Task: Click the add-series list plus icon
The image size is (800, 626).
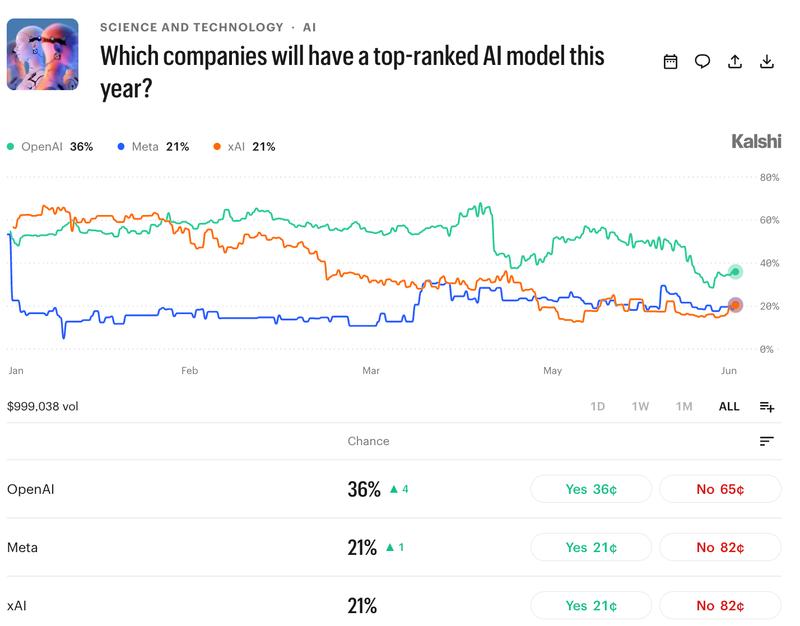Action: tap(766, 407)
